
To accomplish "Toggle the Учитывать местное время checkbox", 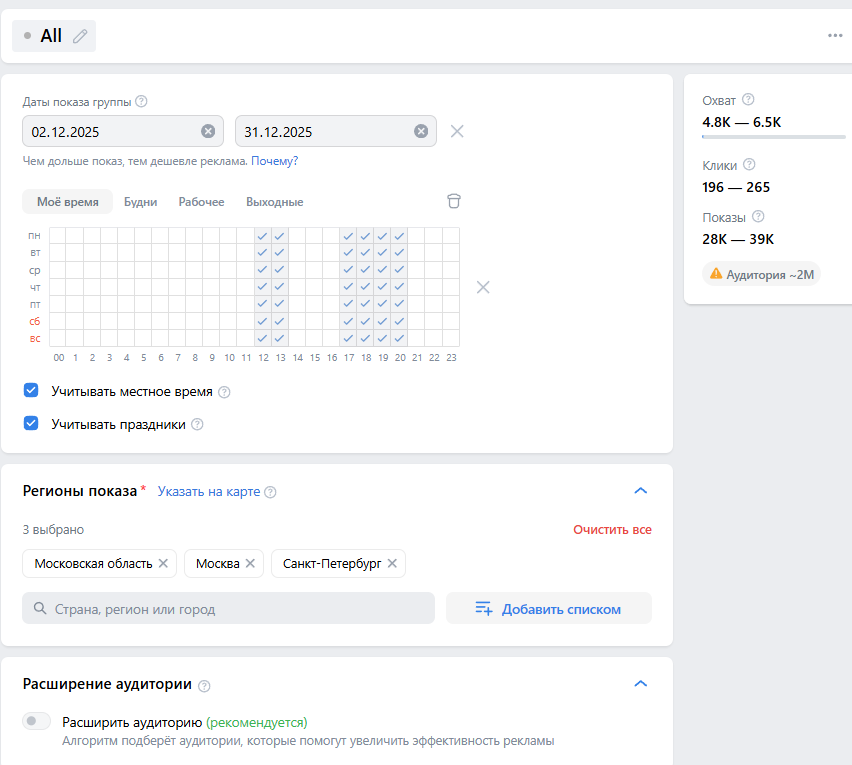I will coord(31,391).
